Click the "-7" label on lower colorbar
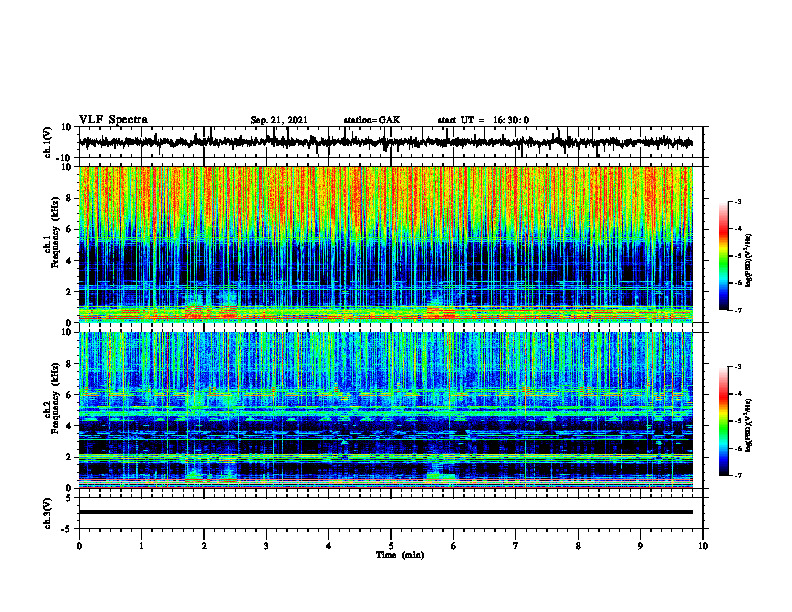Image resolution: width=792 pixels, height=612 pixels. coord(738,475)
